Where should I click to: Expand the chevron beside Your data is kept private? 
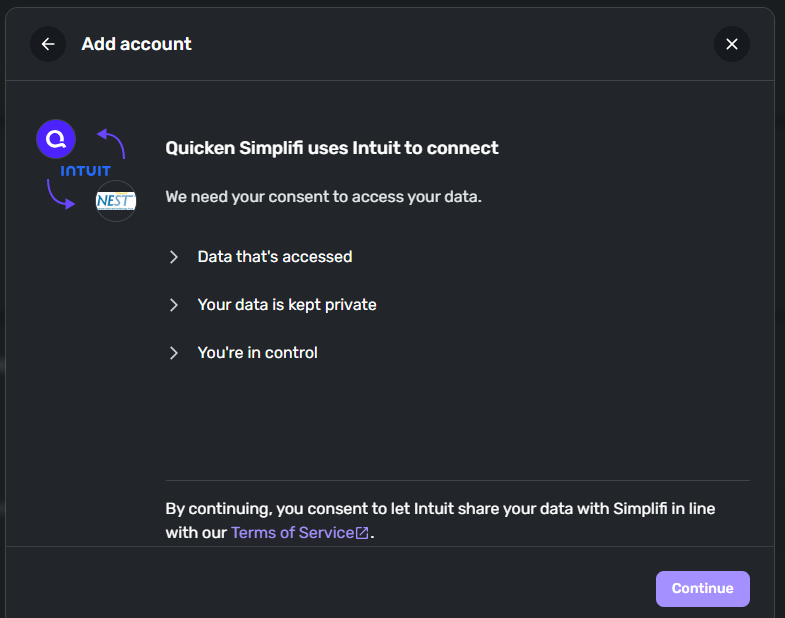tap(174, 305)
